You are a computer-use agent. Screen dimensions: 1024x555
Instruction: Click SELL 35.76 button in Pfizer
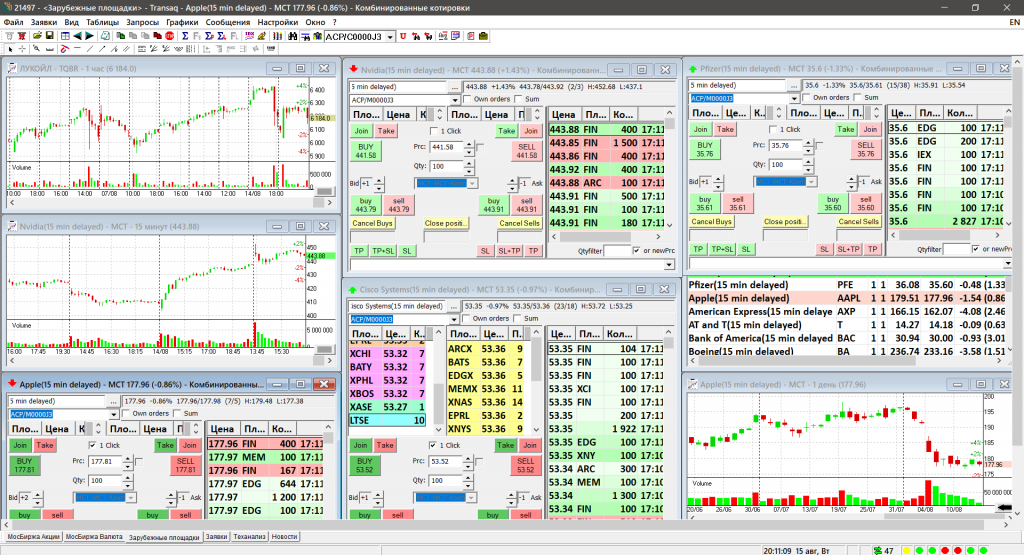coord(866,150)
